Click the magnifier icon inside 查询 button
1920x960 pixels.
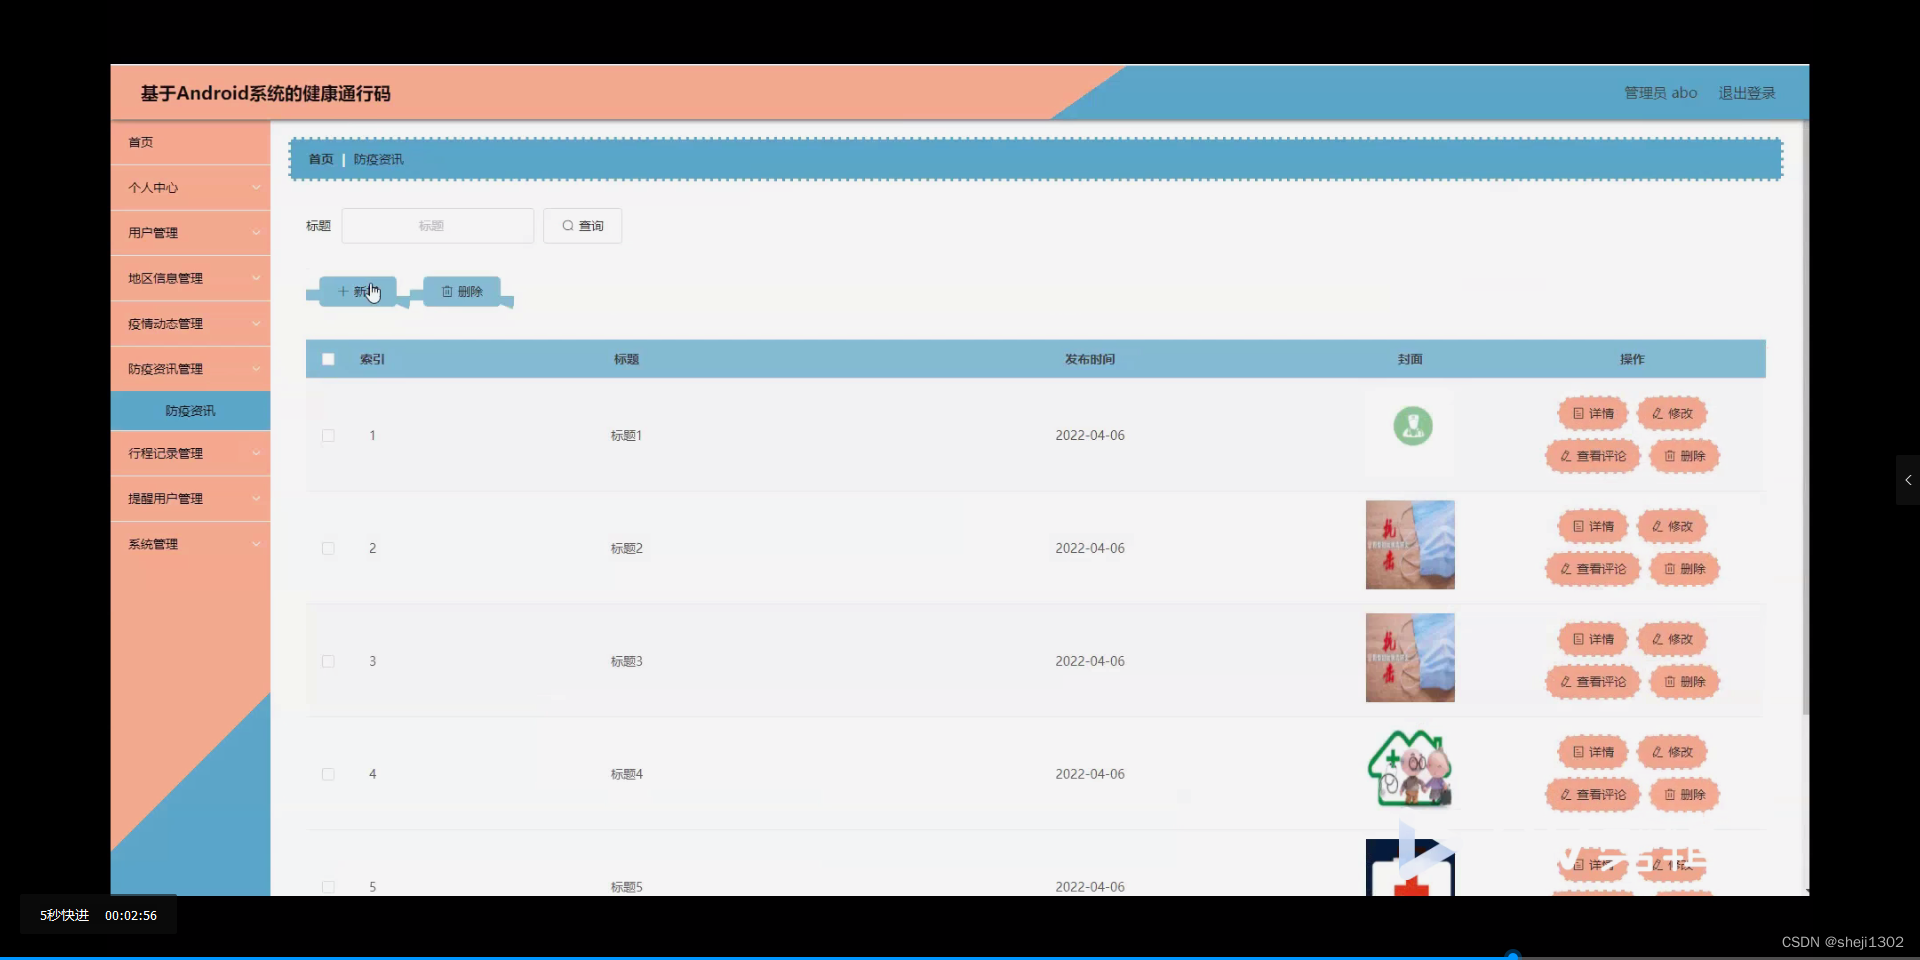tap(566, 226)
